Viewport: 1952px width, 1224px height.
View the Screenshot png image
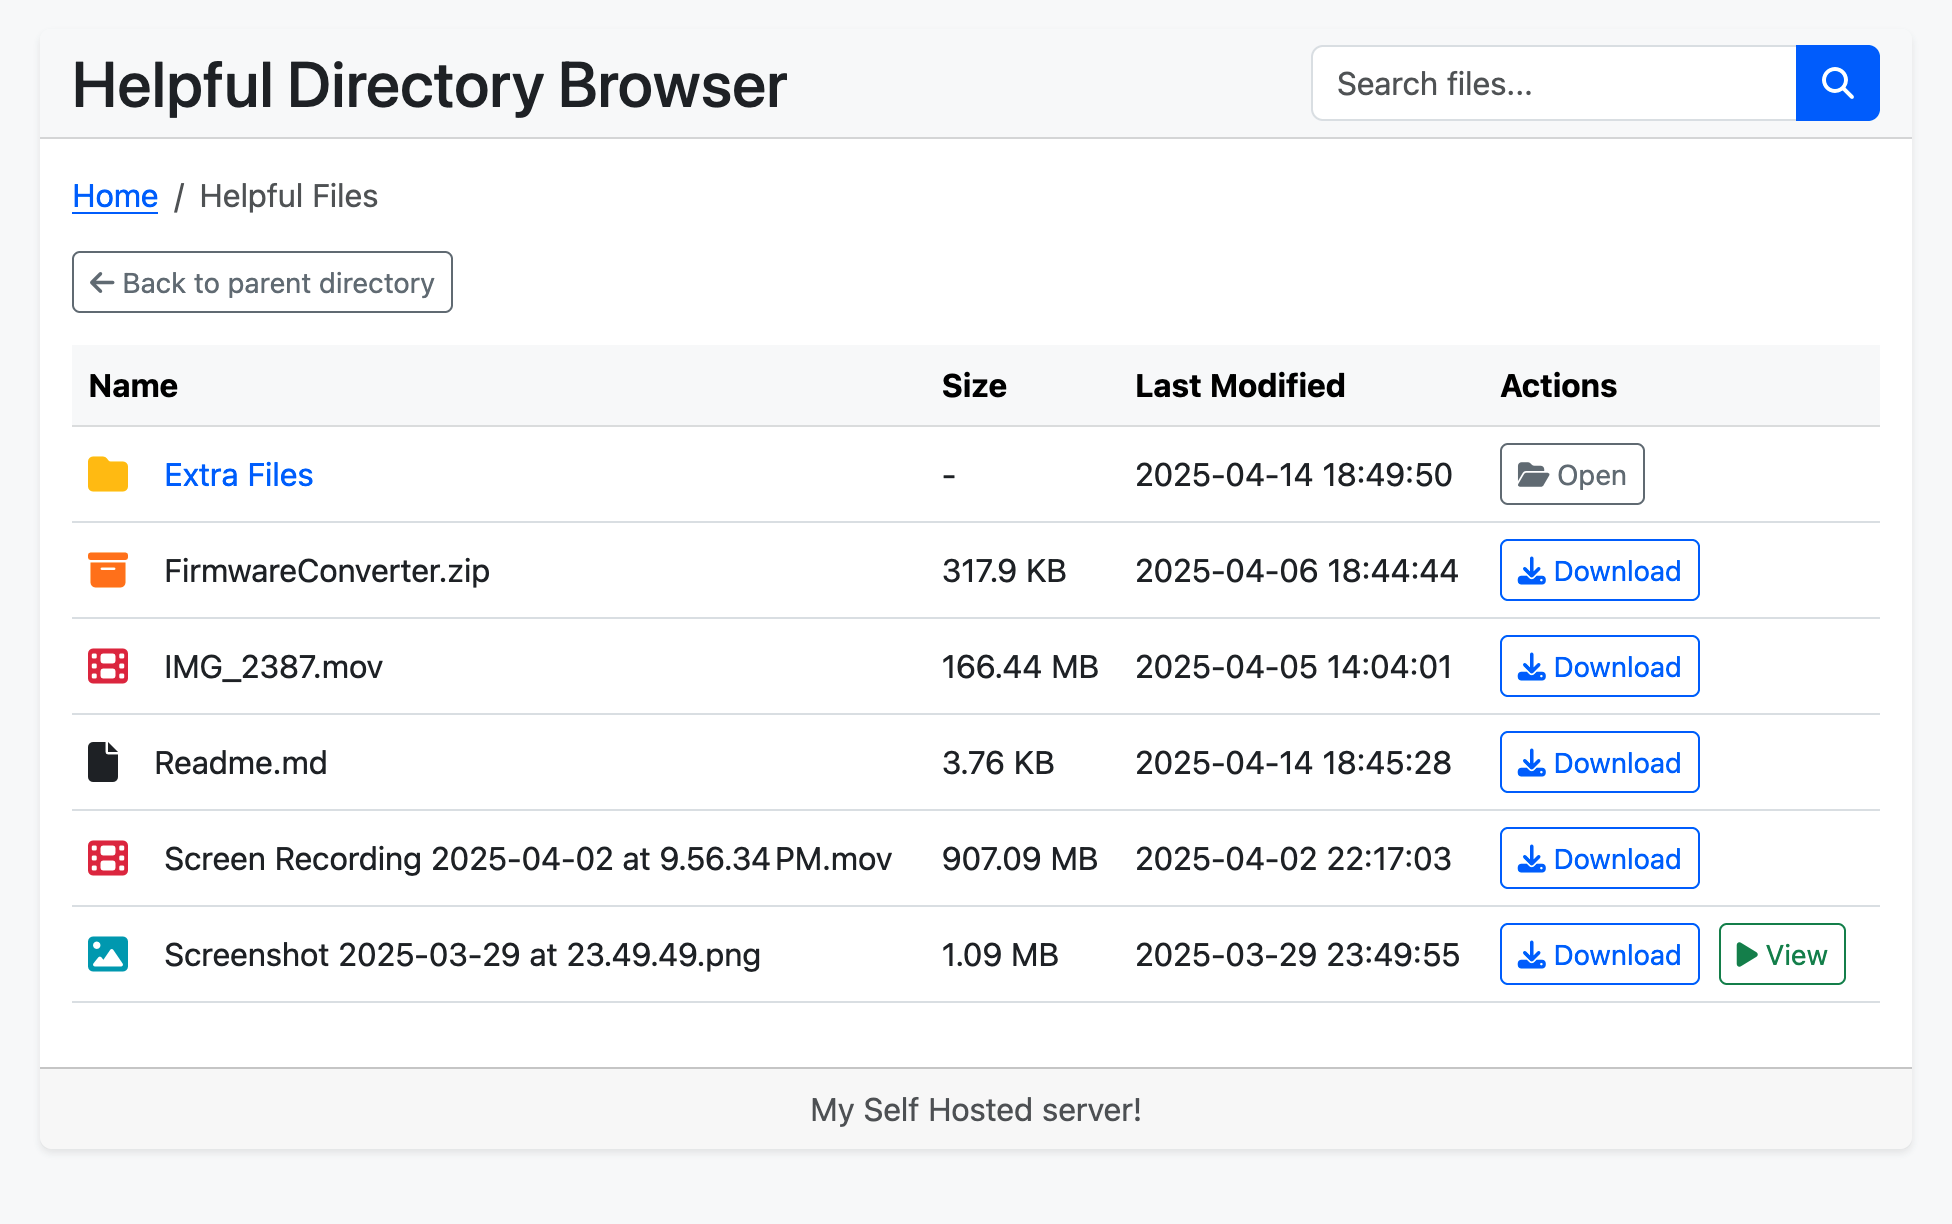tap(1781, 954)
